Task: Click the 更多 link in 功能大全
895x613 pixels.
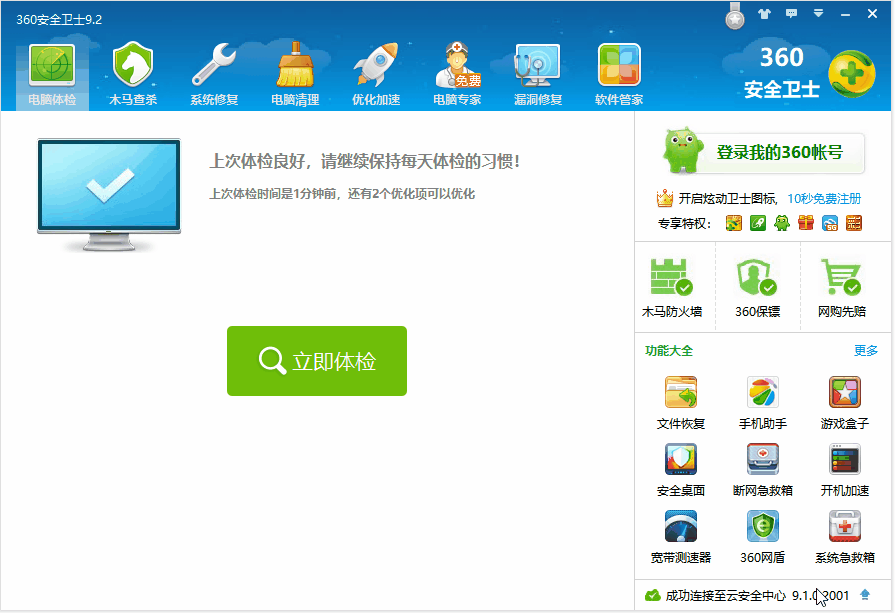Action: 865,350
